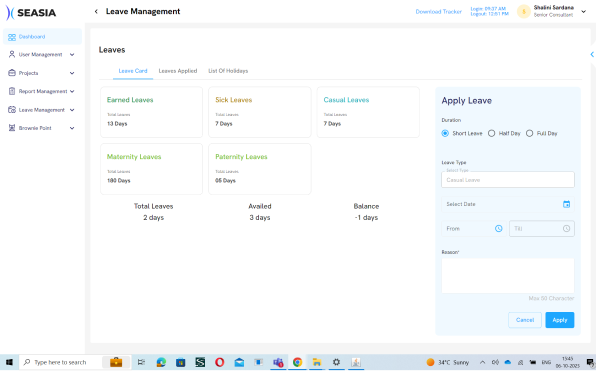This screenshot has height=374, width=596.
Task: Open Google Chrome from taskbar
Action: pyautogui.click(x=298, y=362)
